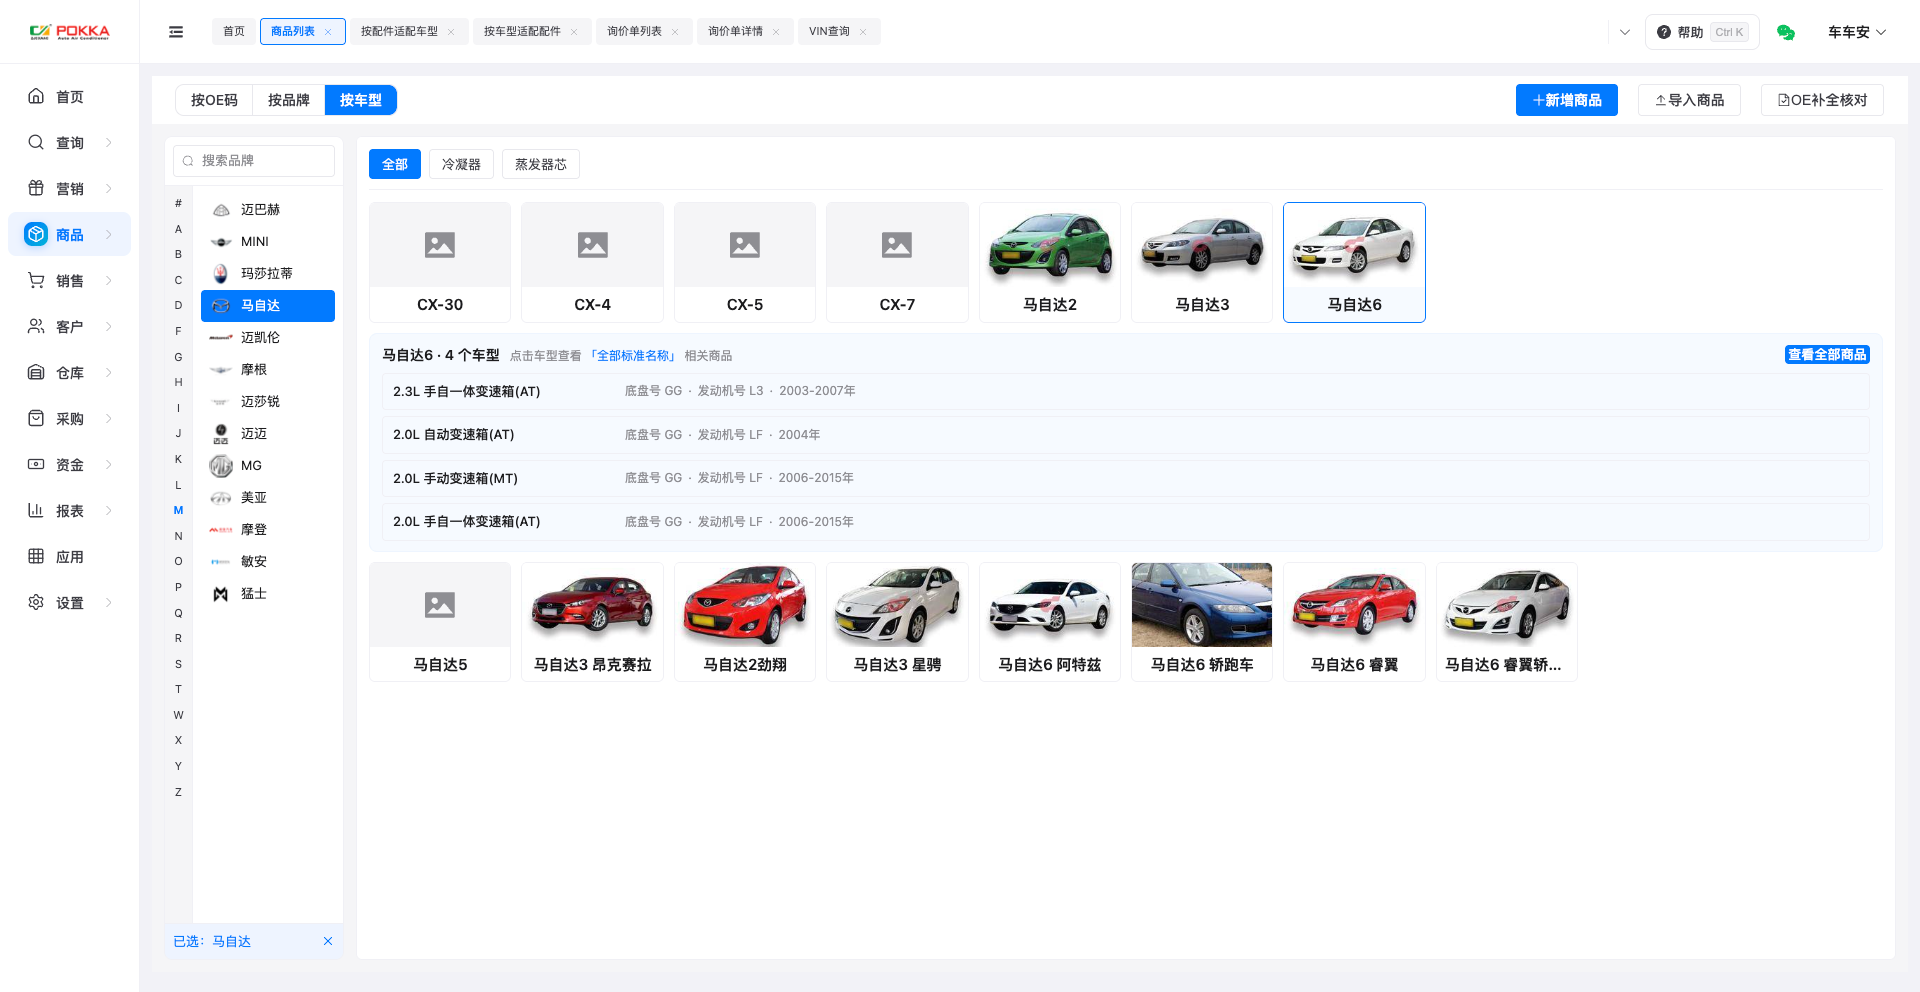
Task: Open the 车车安 user dropdown
Action: 1857,32
